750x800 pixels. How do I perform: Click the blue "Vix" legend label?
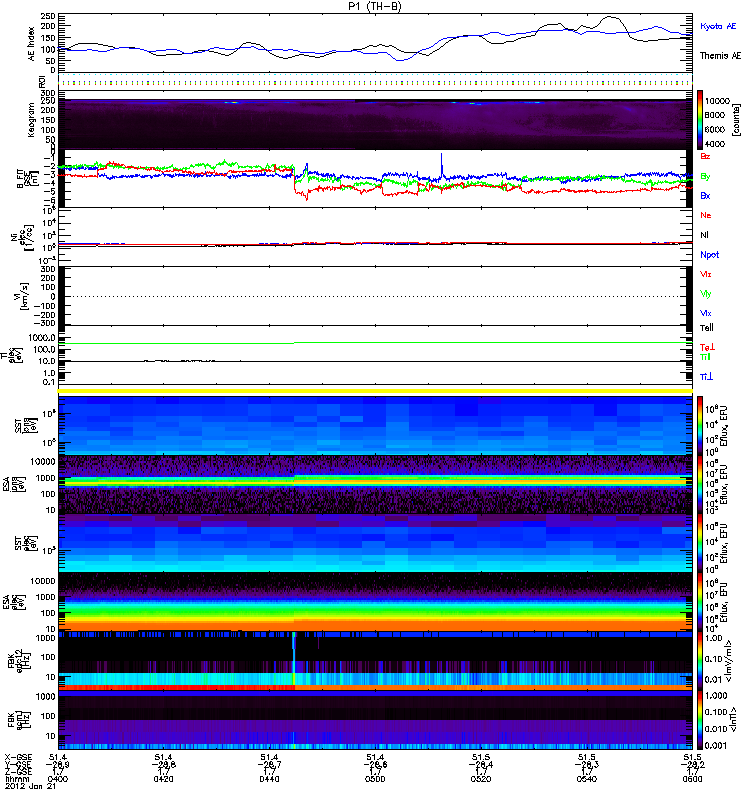click(x=706, y=313)
